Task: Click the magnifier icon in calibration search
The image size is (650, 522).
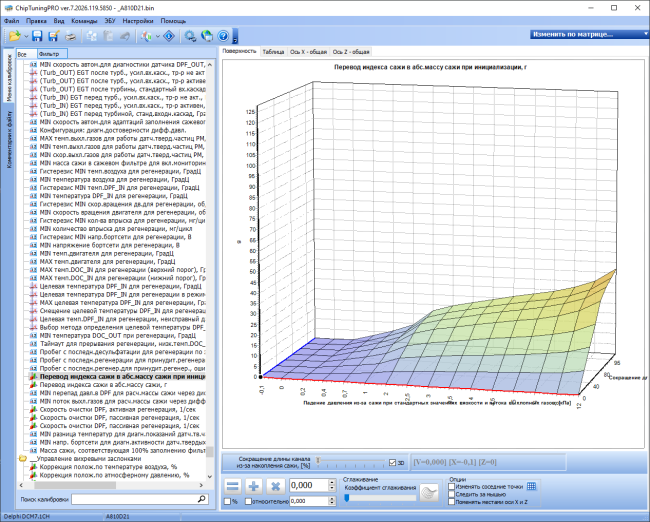Action: [202, 499]
